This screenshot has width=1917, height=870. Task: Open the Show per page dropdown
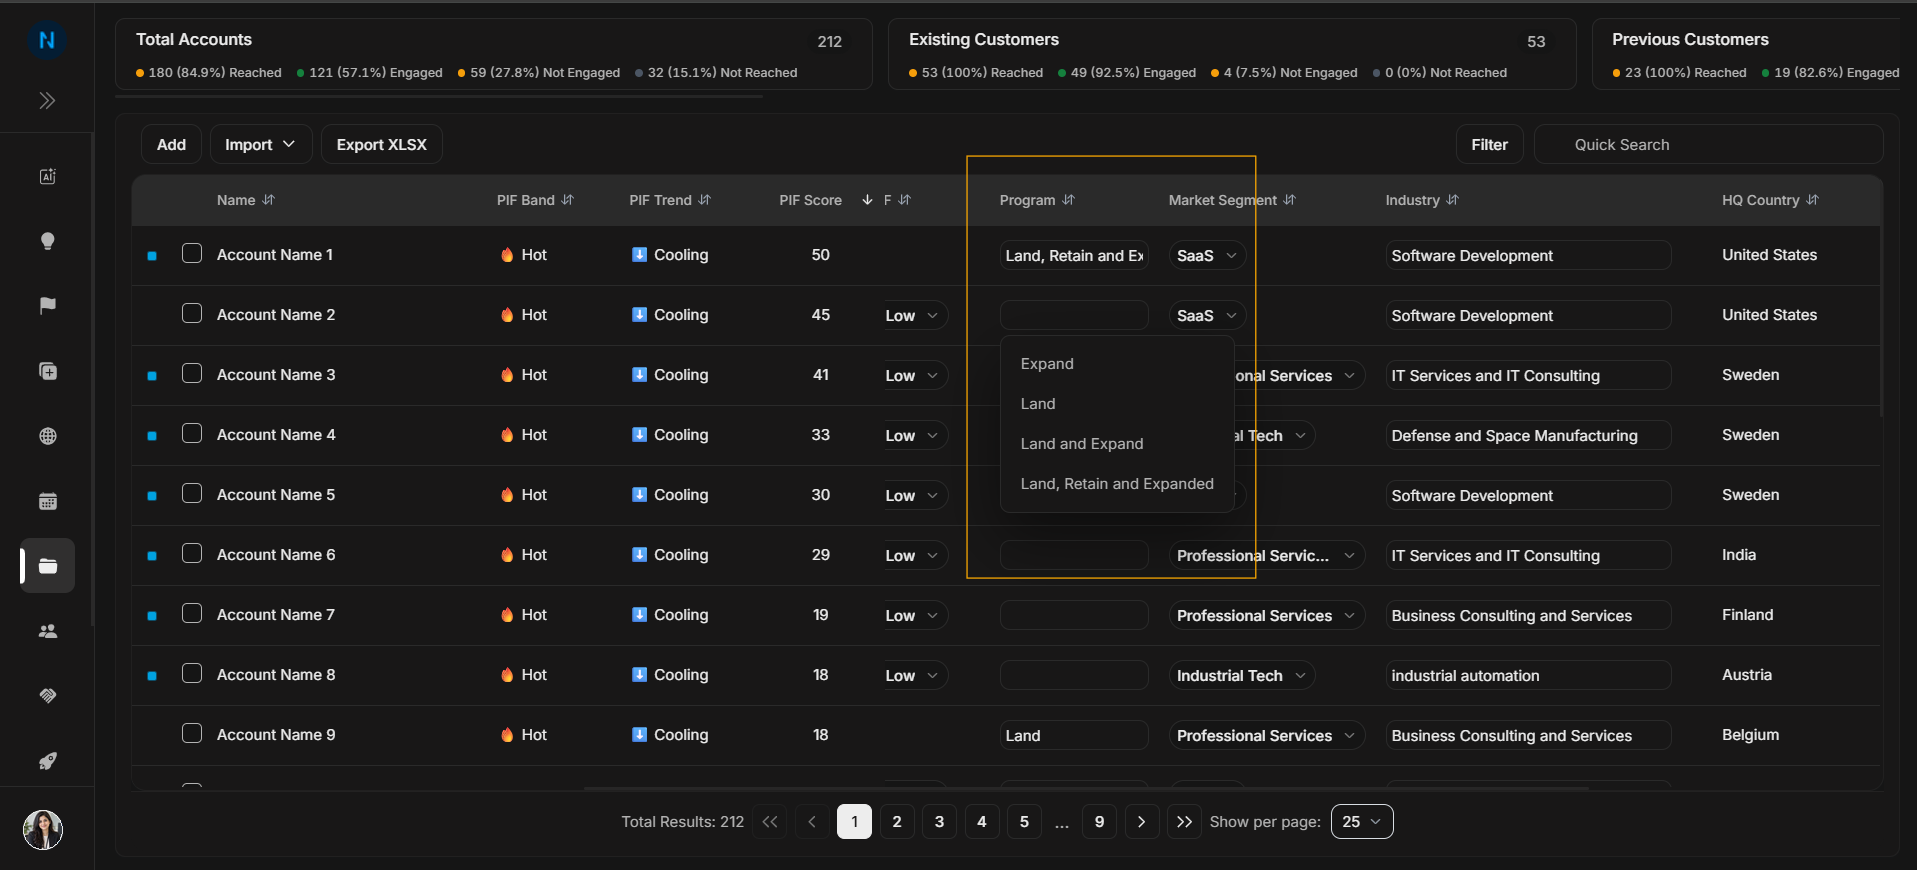coord(1362,822)
